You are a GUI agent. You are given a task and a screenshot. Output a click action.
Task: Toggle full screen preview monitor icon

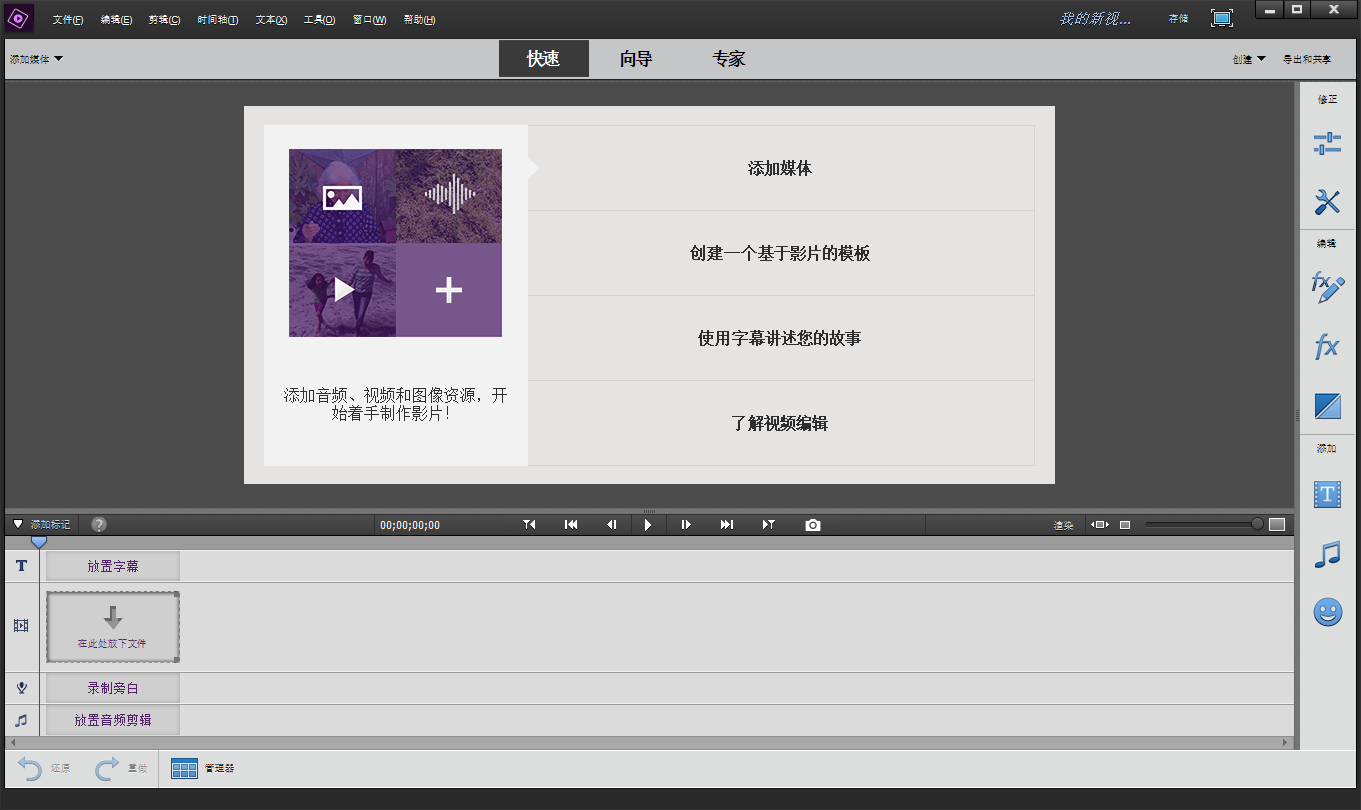pyautogui.click(x=1221, y=18)
